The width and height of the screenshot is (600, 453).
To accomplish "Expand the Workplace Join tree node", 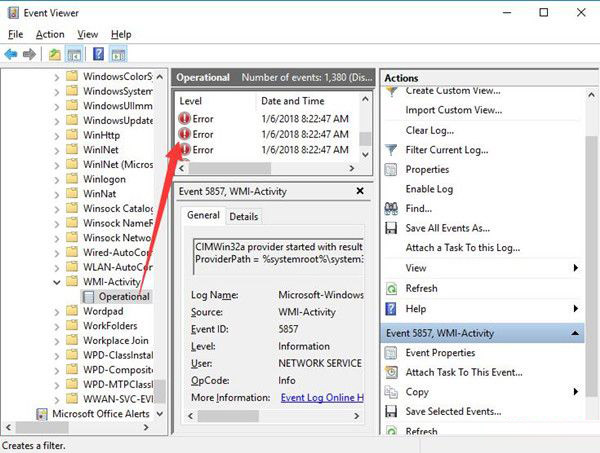I will 57,341.
